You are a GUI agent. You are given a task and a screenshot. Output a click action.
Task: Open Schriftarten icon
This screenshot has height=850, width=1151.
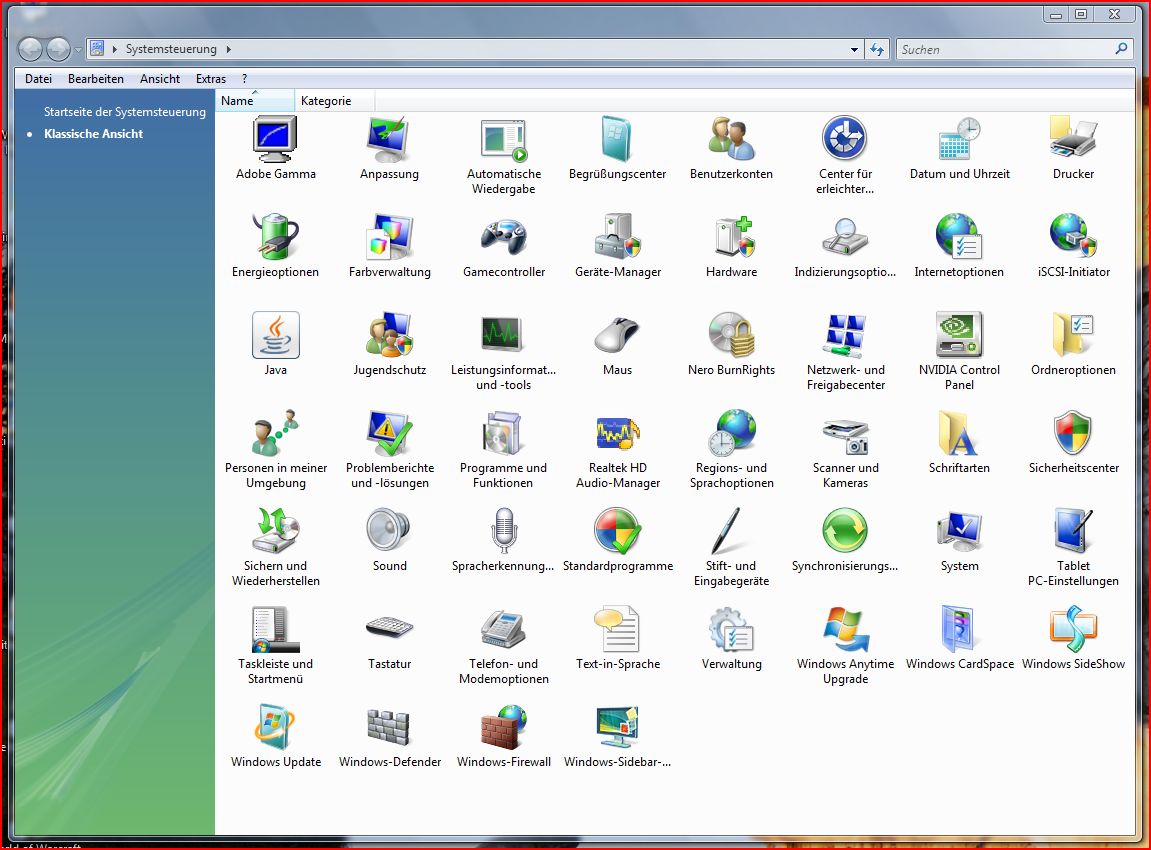pos(959,433)
